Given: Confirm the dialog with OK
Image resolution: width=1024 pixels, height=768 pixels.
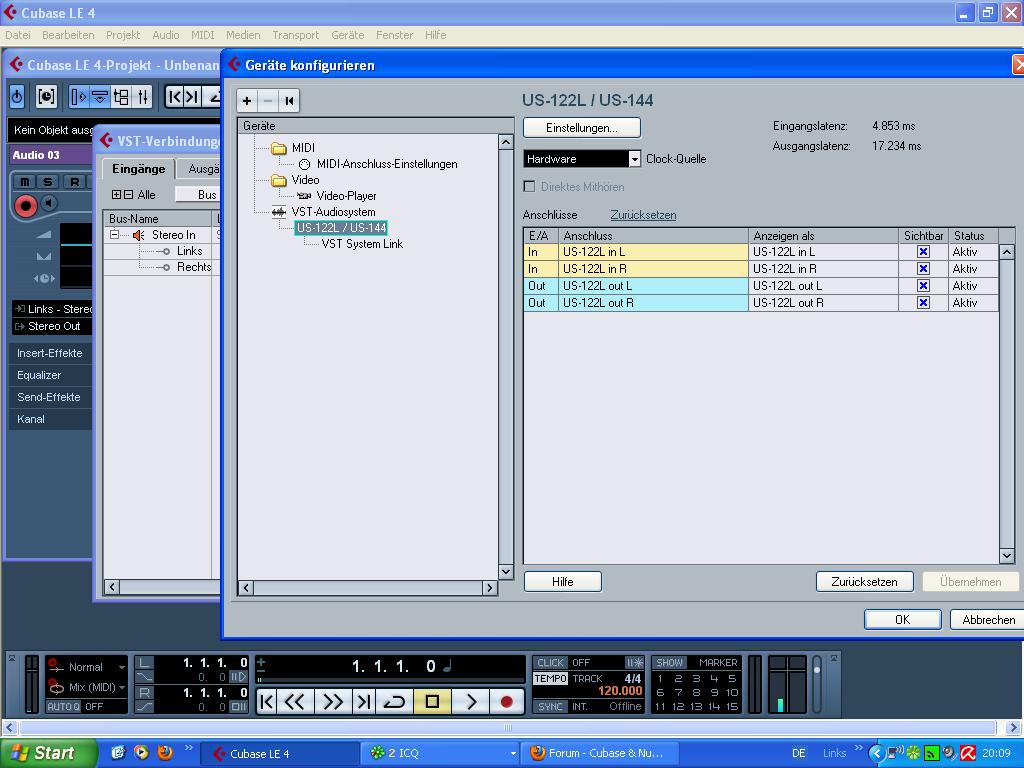Looking at the screenshot, I should pyautogui.click(x=903, y=620).
